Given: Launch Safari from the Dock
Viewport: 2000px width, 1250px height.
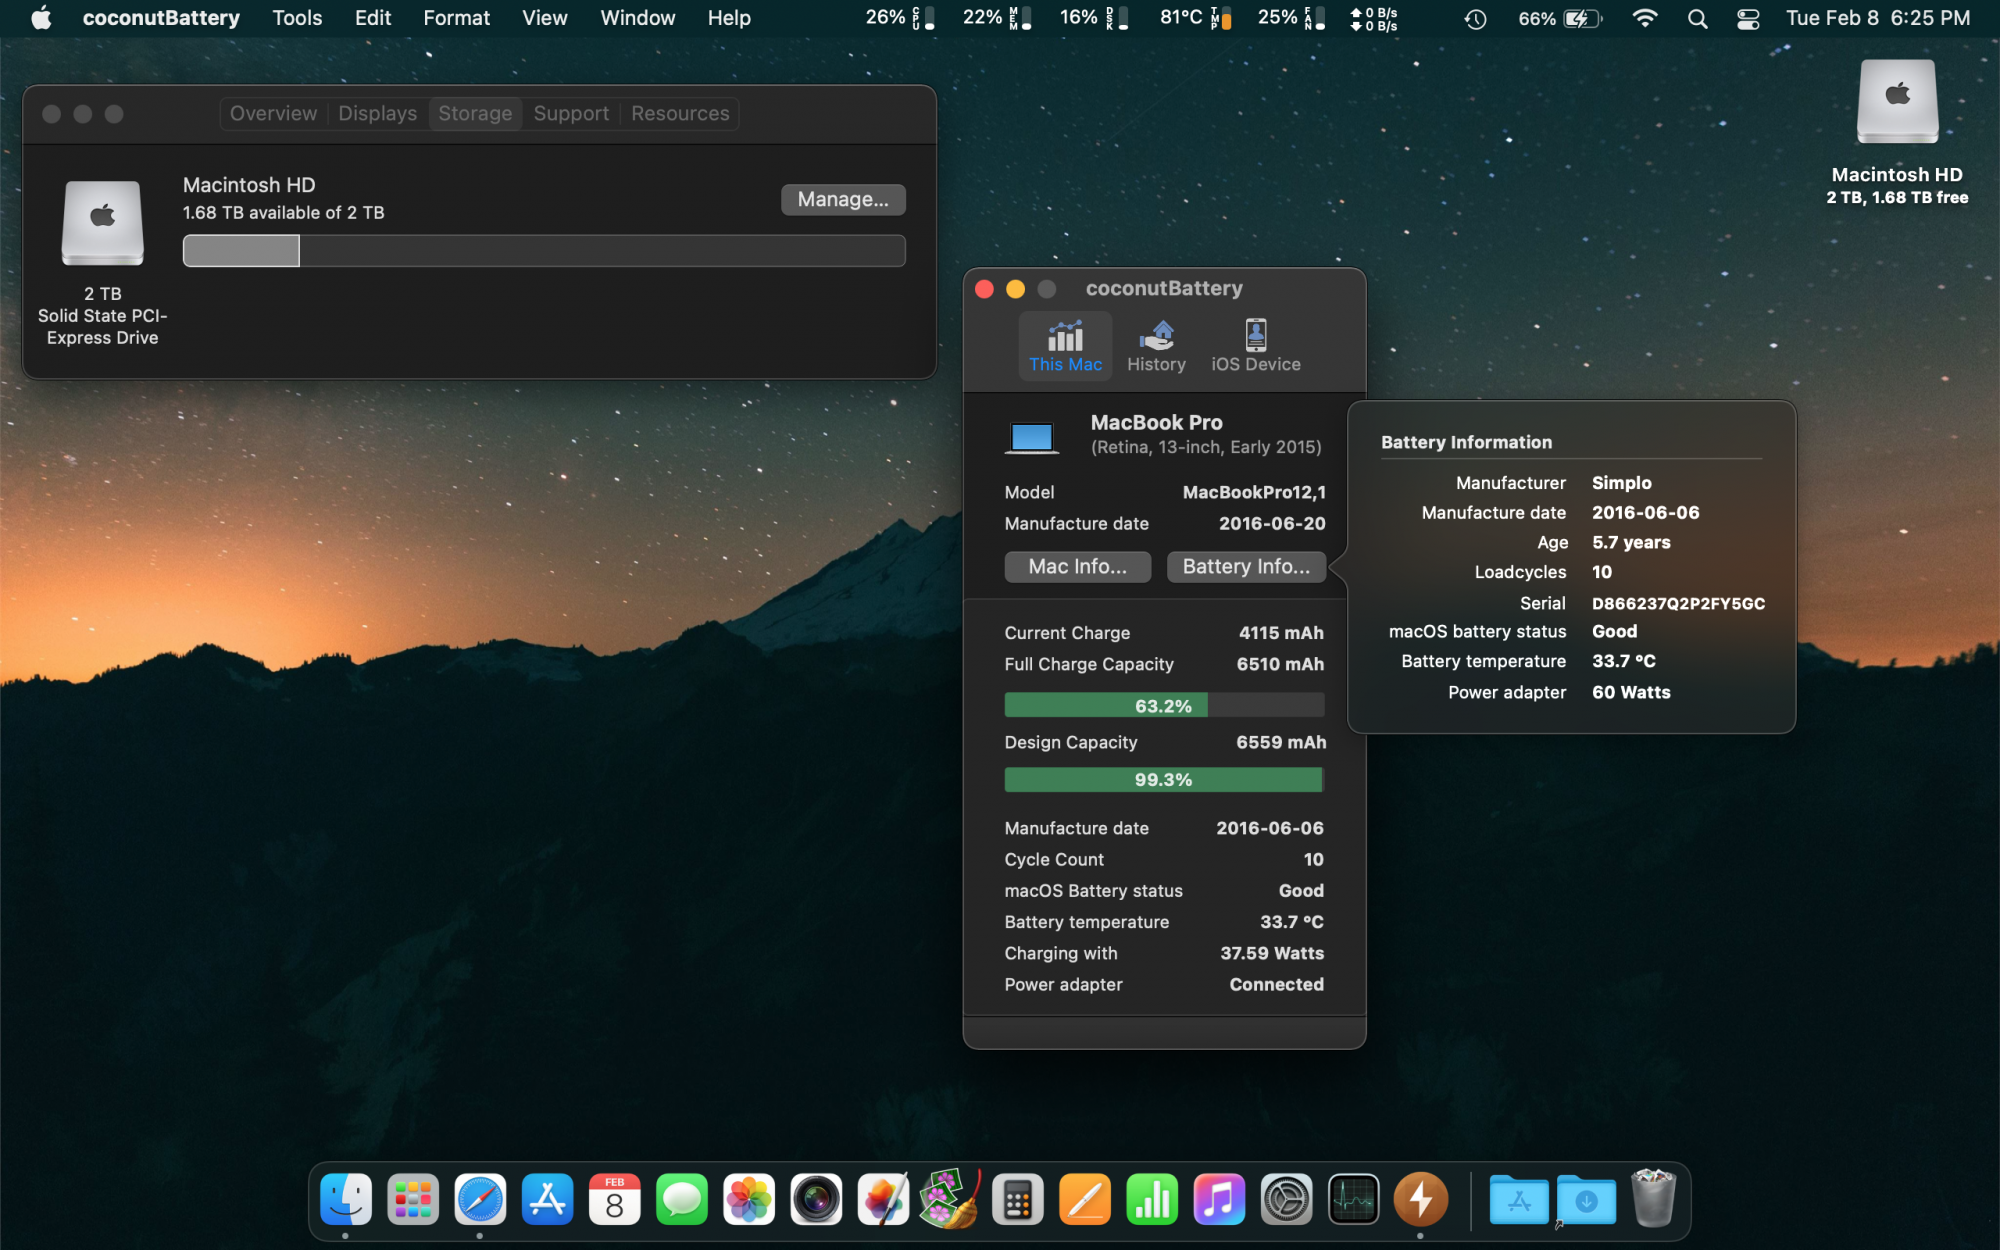Looking at the screenshot, I should pos(480,1199).
